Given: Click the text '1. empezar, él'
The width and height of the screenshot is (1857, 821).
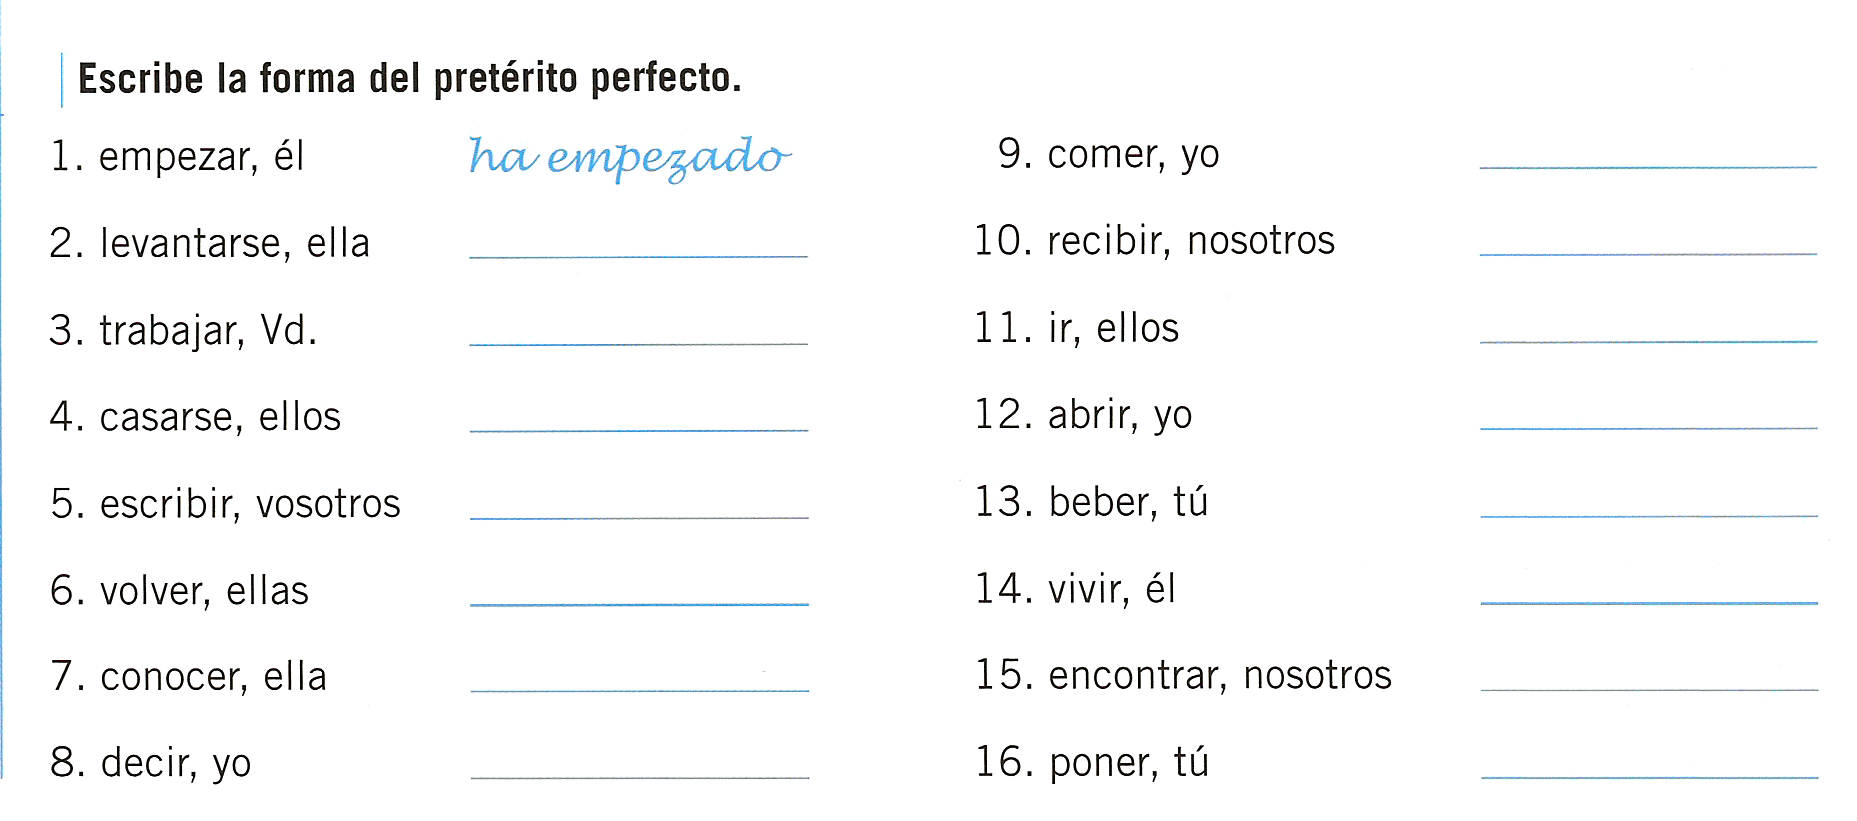Looking at the screenshot, I should (x=177, y=156).
